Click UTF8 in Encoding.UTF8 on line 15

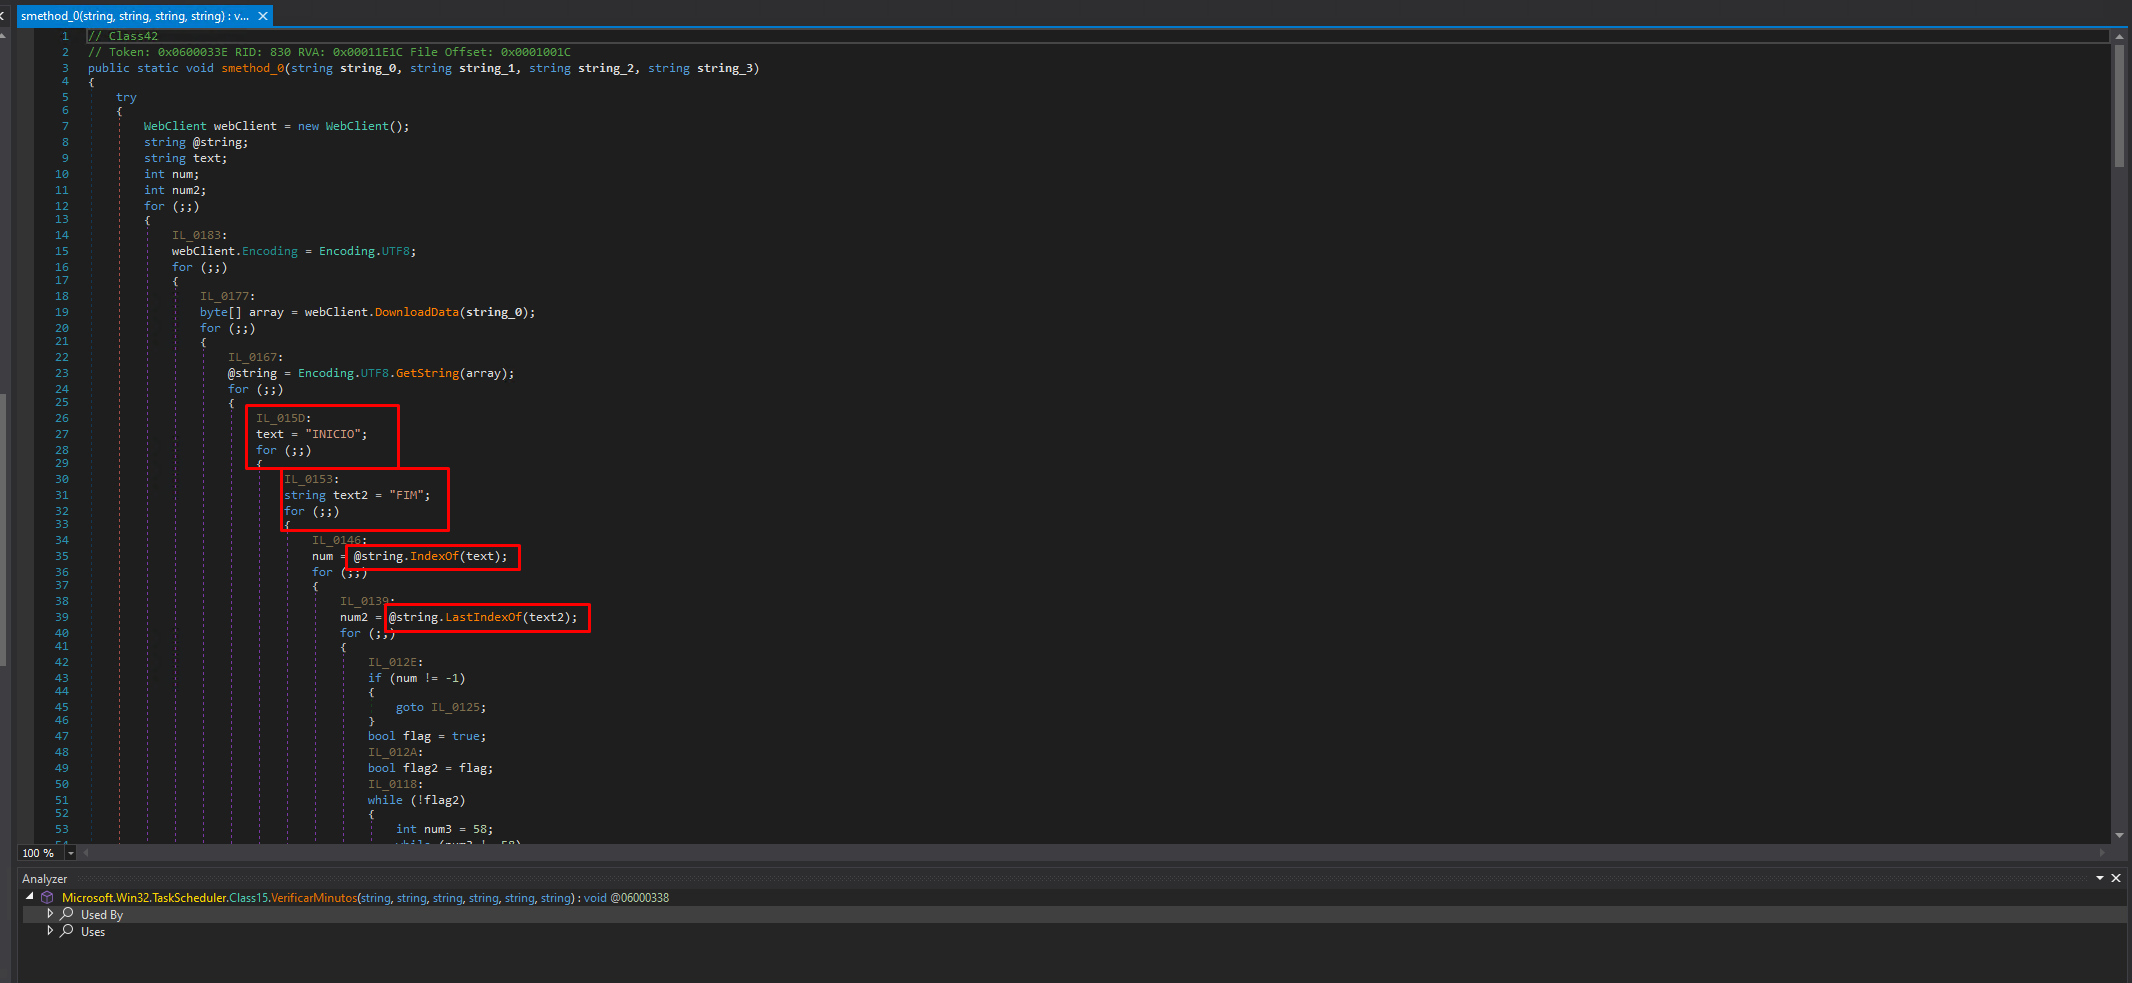point(395,251)
